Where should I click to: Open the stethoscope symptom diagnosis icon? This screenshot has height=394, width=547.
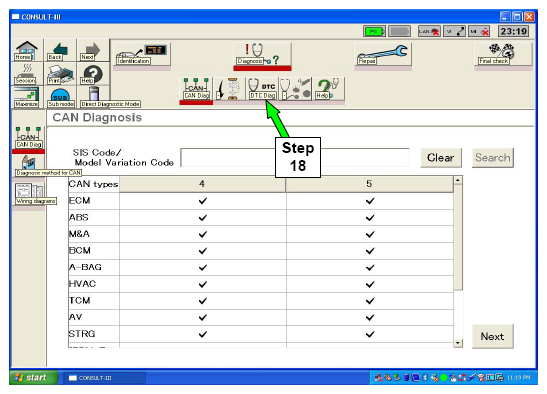[x=296, y=89]
